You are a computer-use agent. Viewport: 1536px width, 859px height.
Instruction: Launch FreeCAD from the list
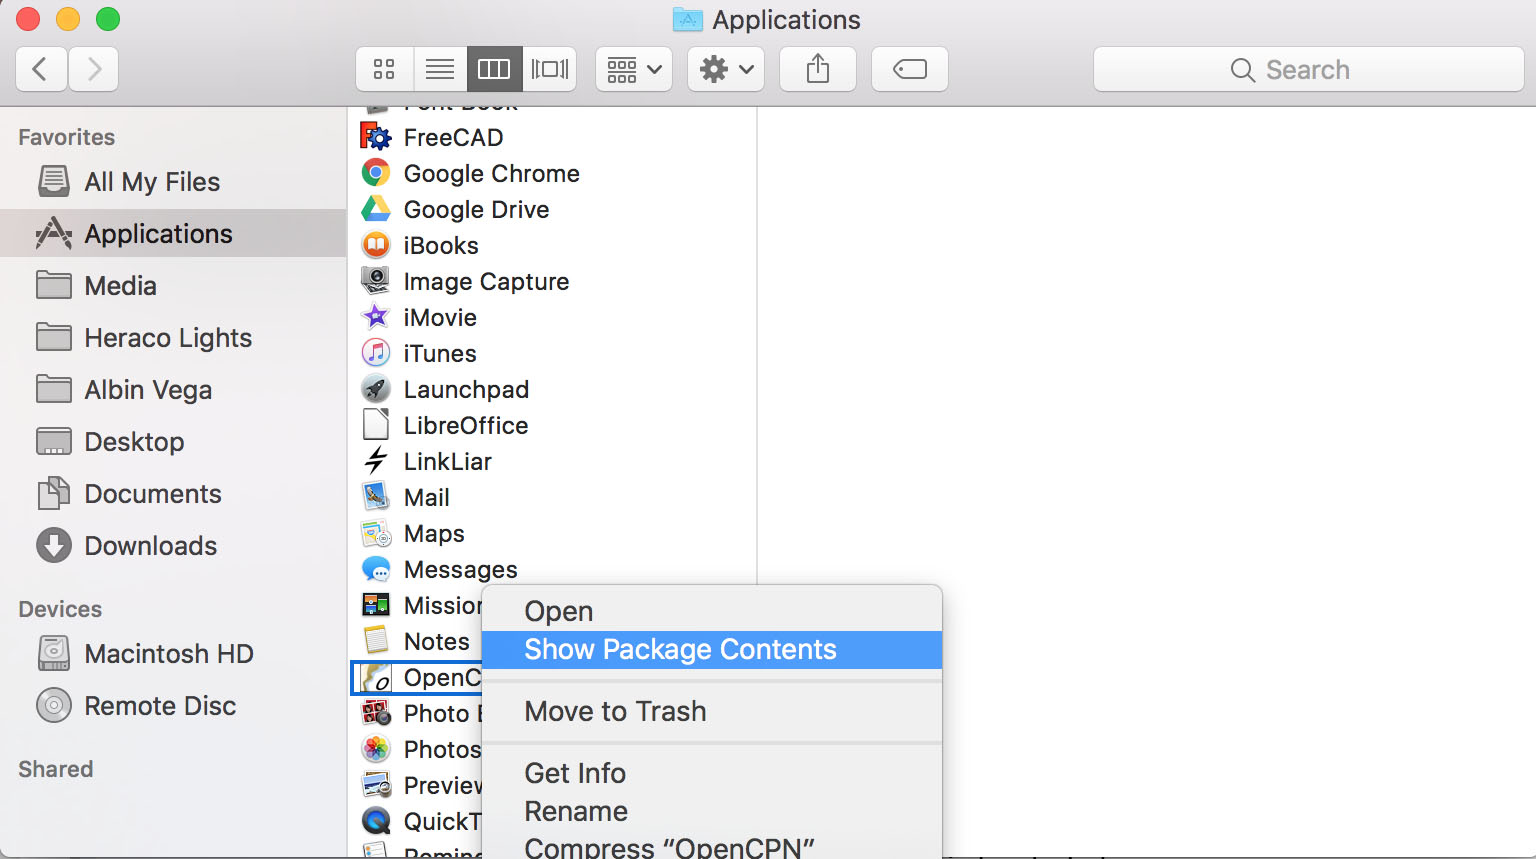[x=452, y=137]
